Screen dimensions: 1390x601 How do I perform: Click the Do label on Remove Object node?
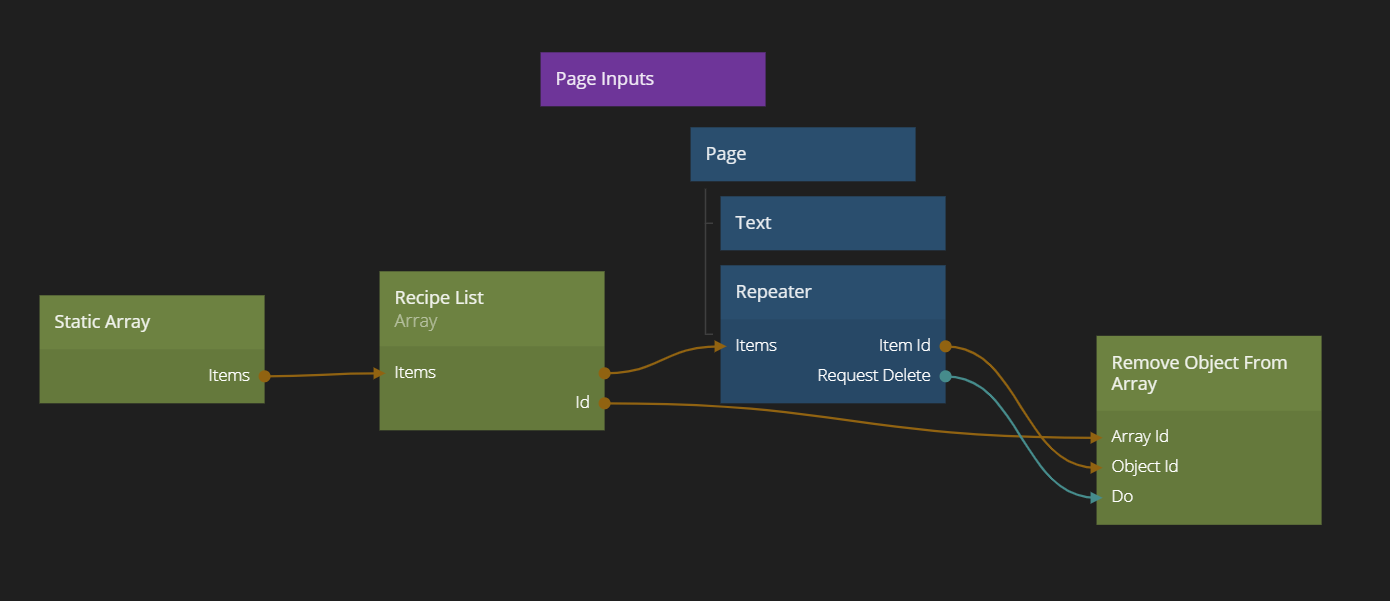pyautogui.click(x=1122, y=497)
